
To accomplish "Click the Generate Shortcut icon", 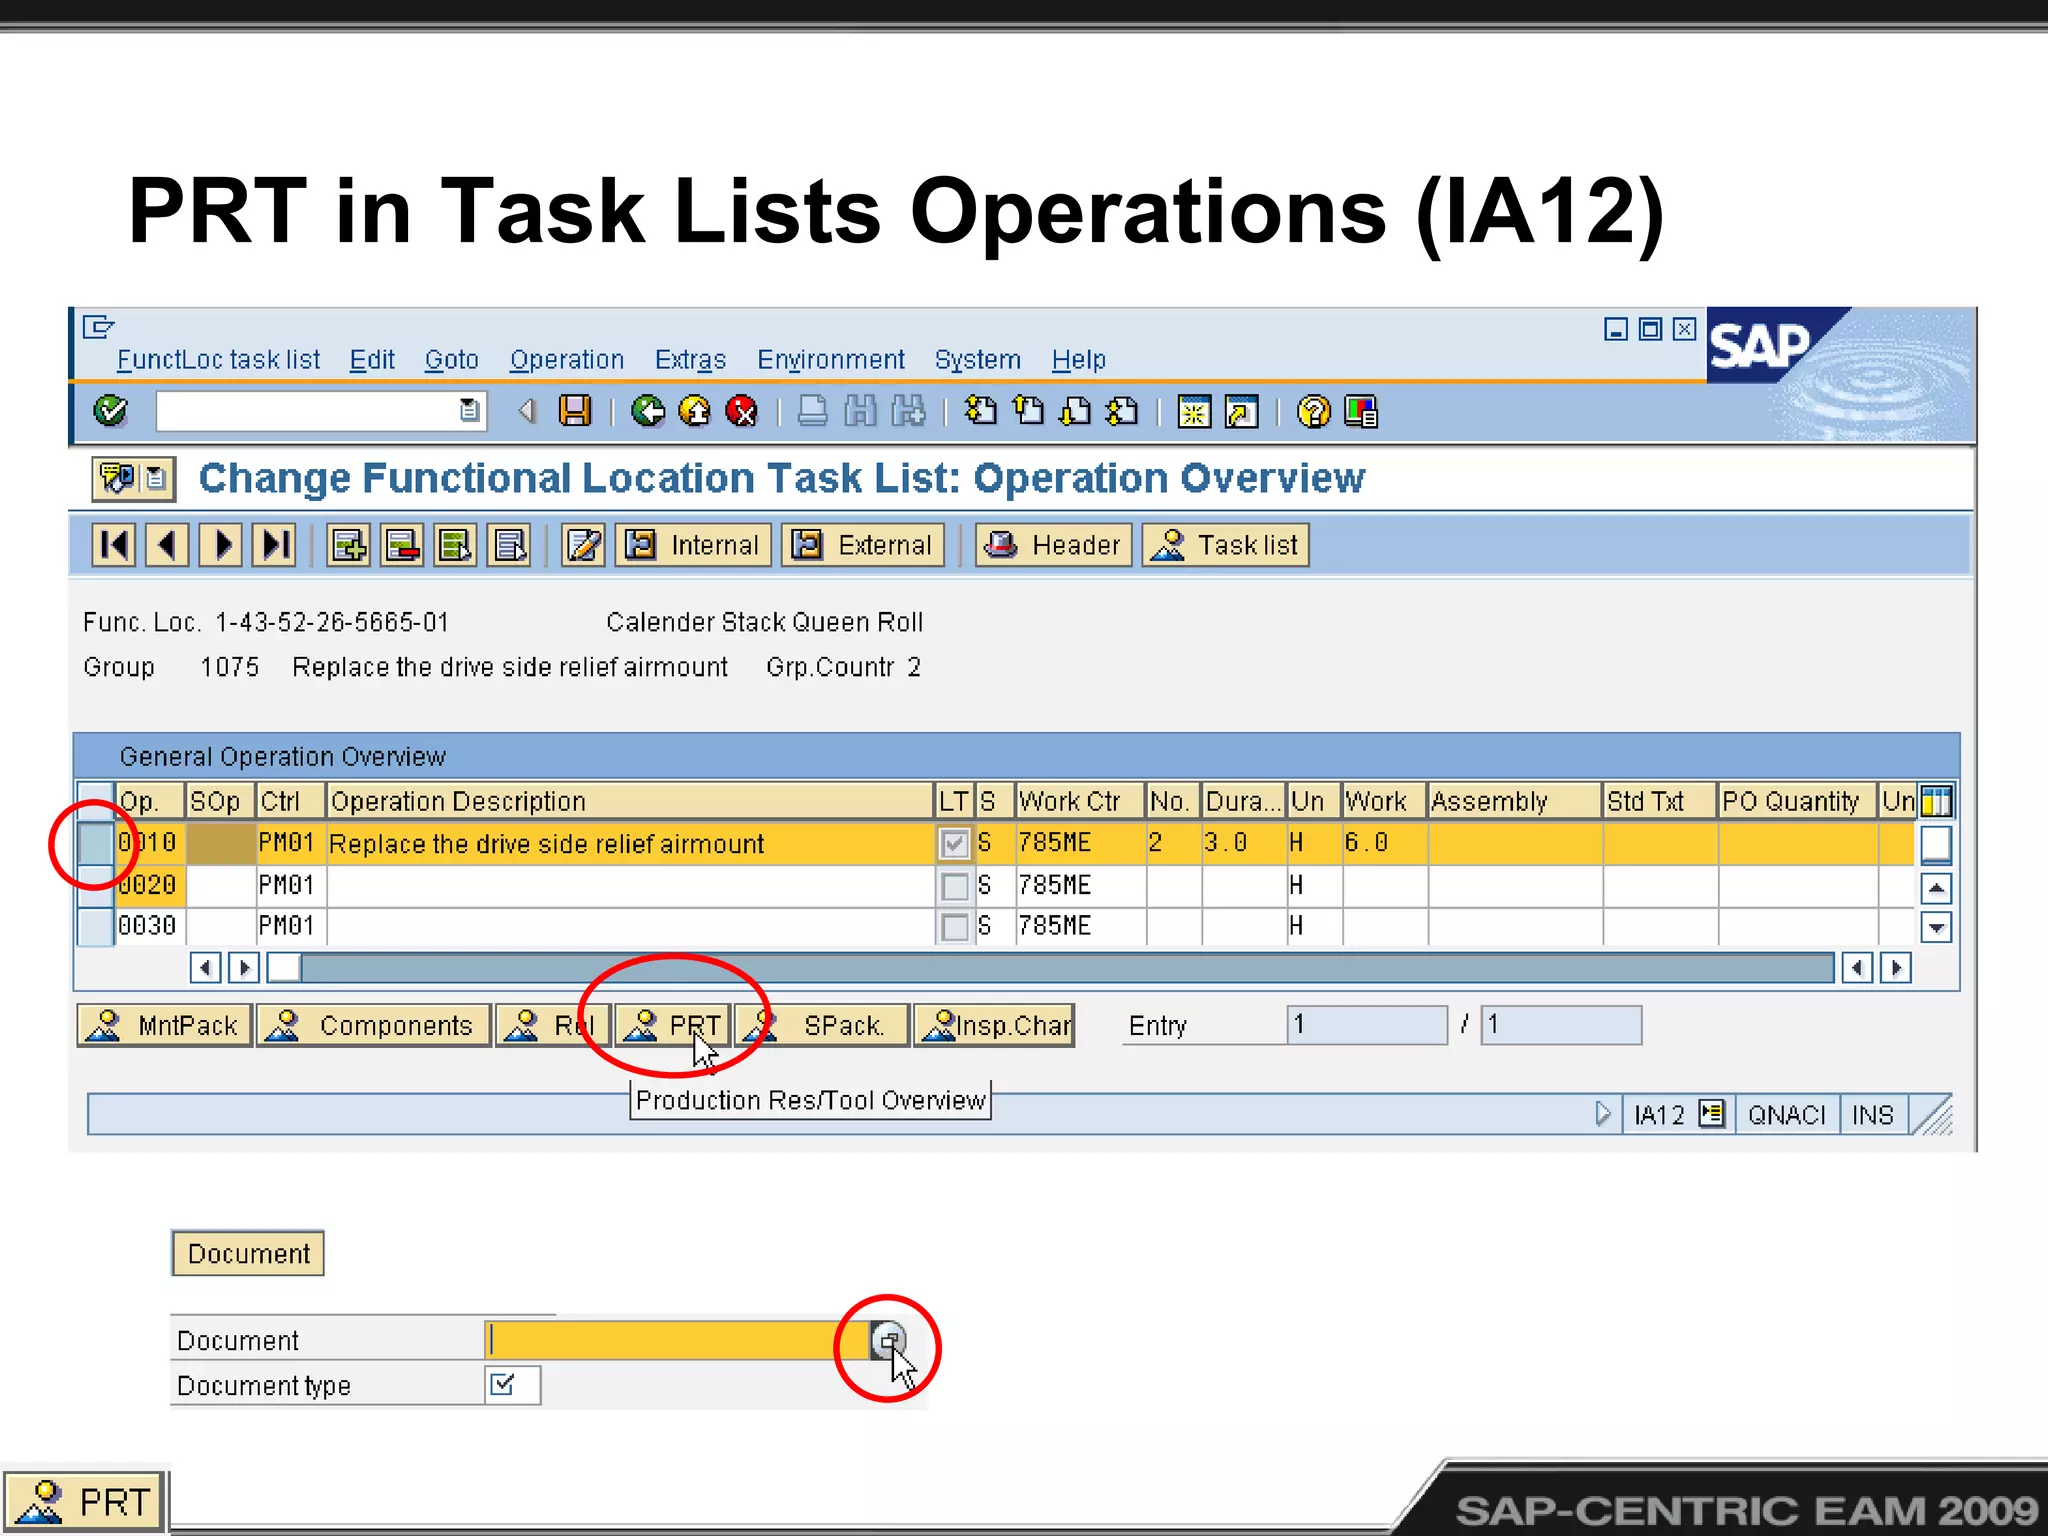I will coord(1242,411).
